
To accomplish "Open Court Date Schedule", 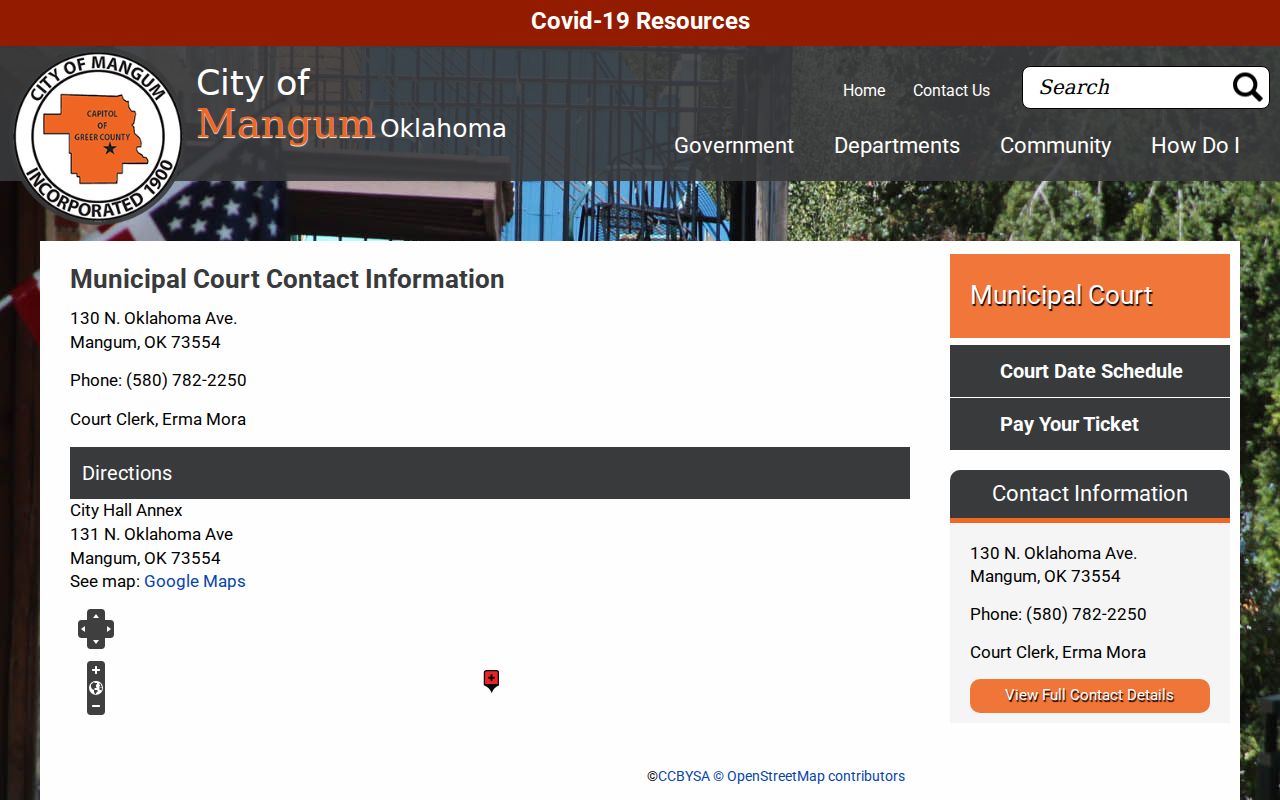I will [1090, 371].
